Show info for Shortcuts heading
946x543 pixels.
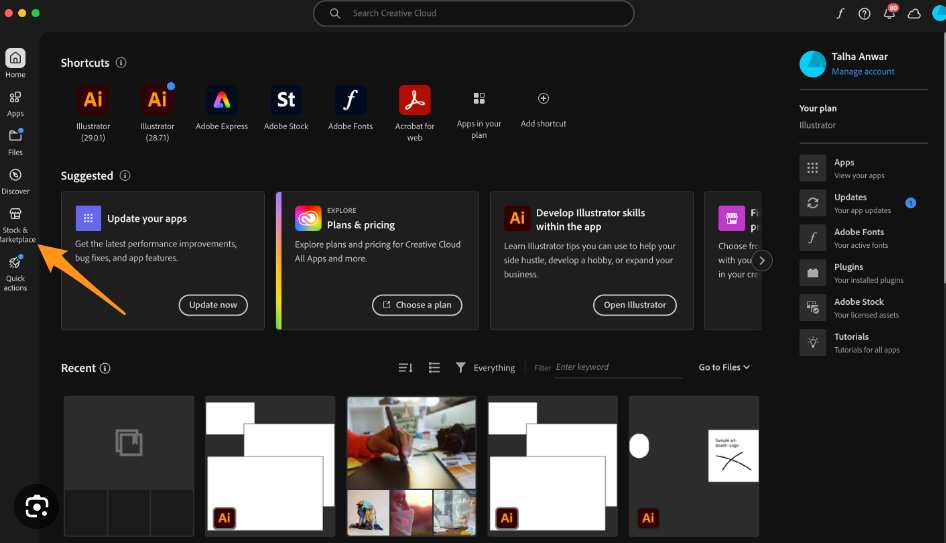click(121, 63)
